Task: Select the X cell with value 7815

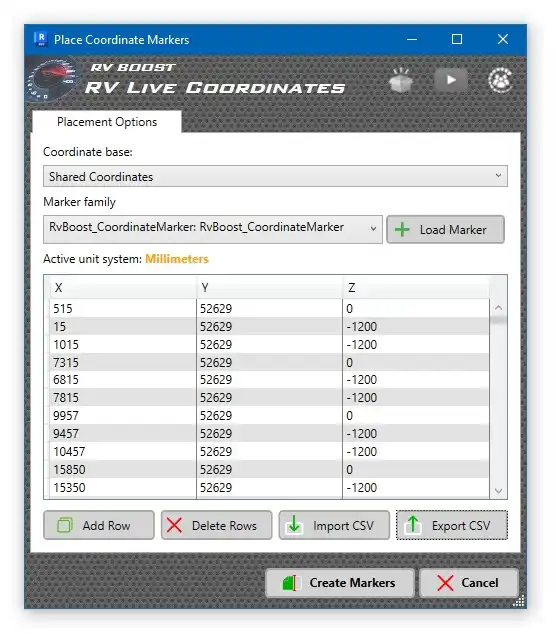Action: tap(123, 397)
